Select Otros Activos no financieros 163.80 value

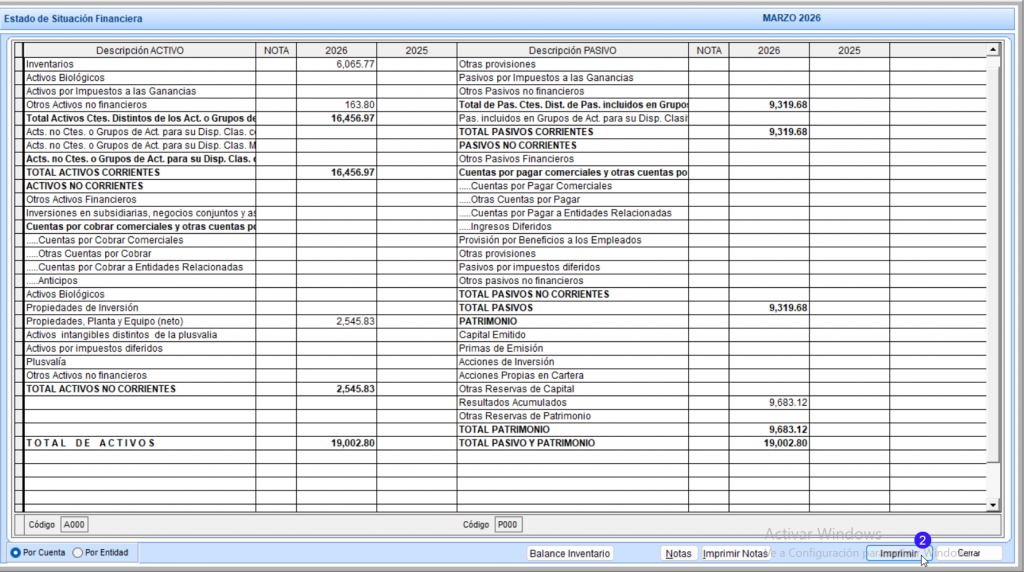(x=336, y=104)
